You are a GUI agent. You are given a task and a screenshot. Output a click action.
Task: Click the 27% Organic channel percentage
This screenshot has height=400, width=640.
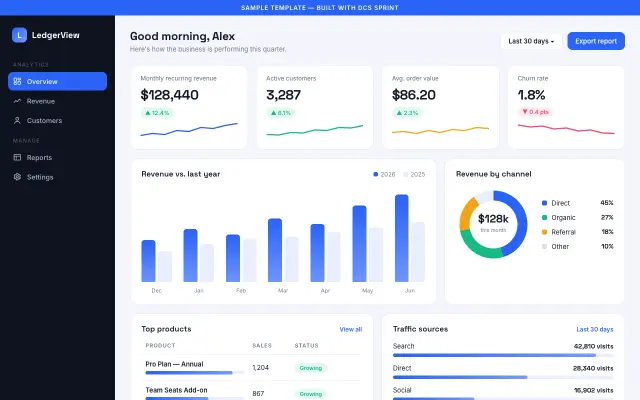(607, 218)
